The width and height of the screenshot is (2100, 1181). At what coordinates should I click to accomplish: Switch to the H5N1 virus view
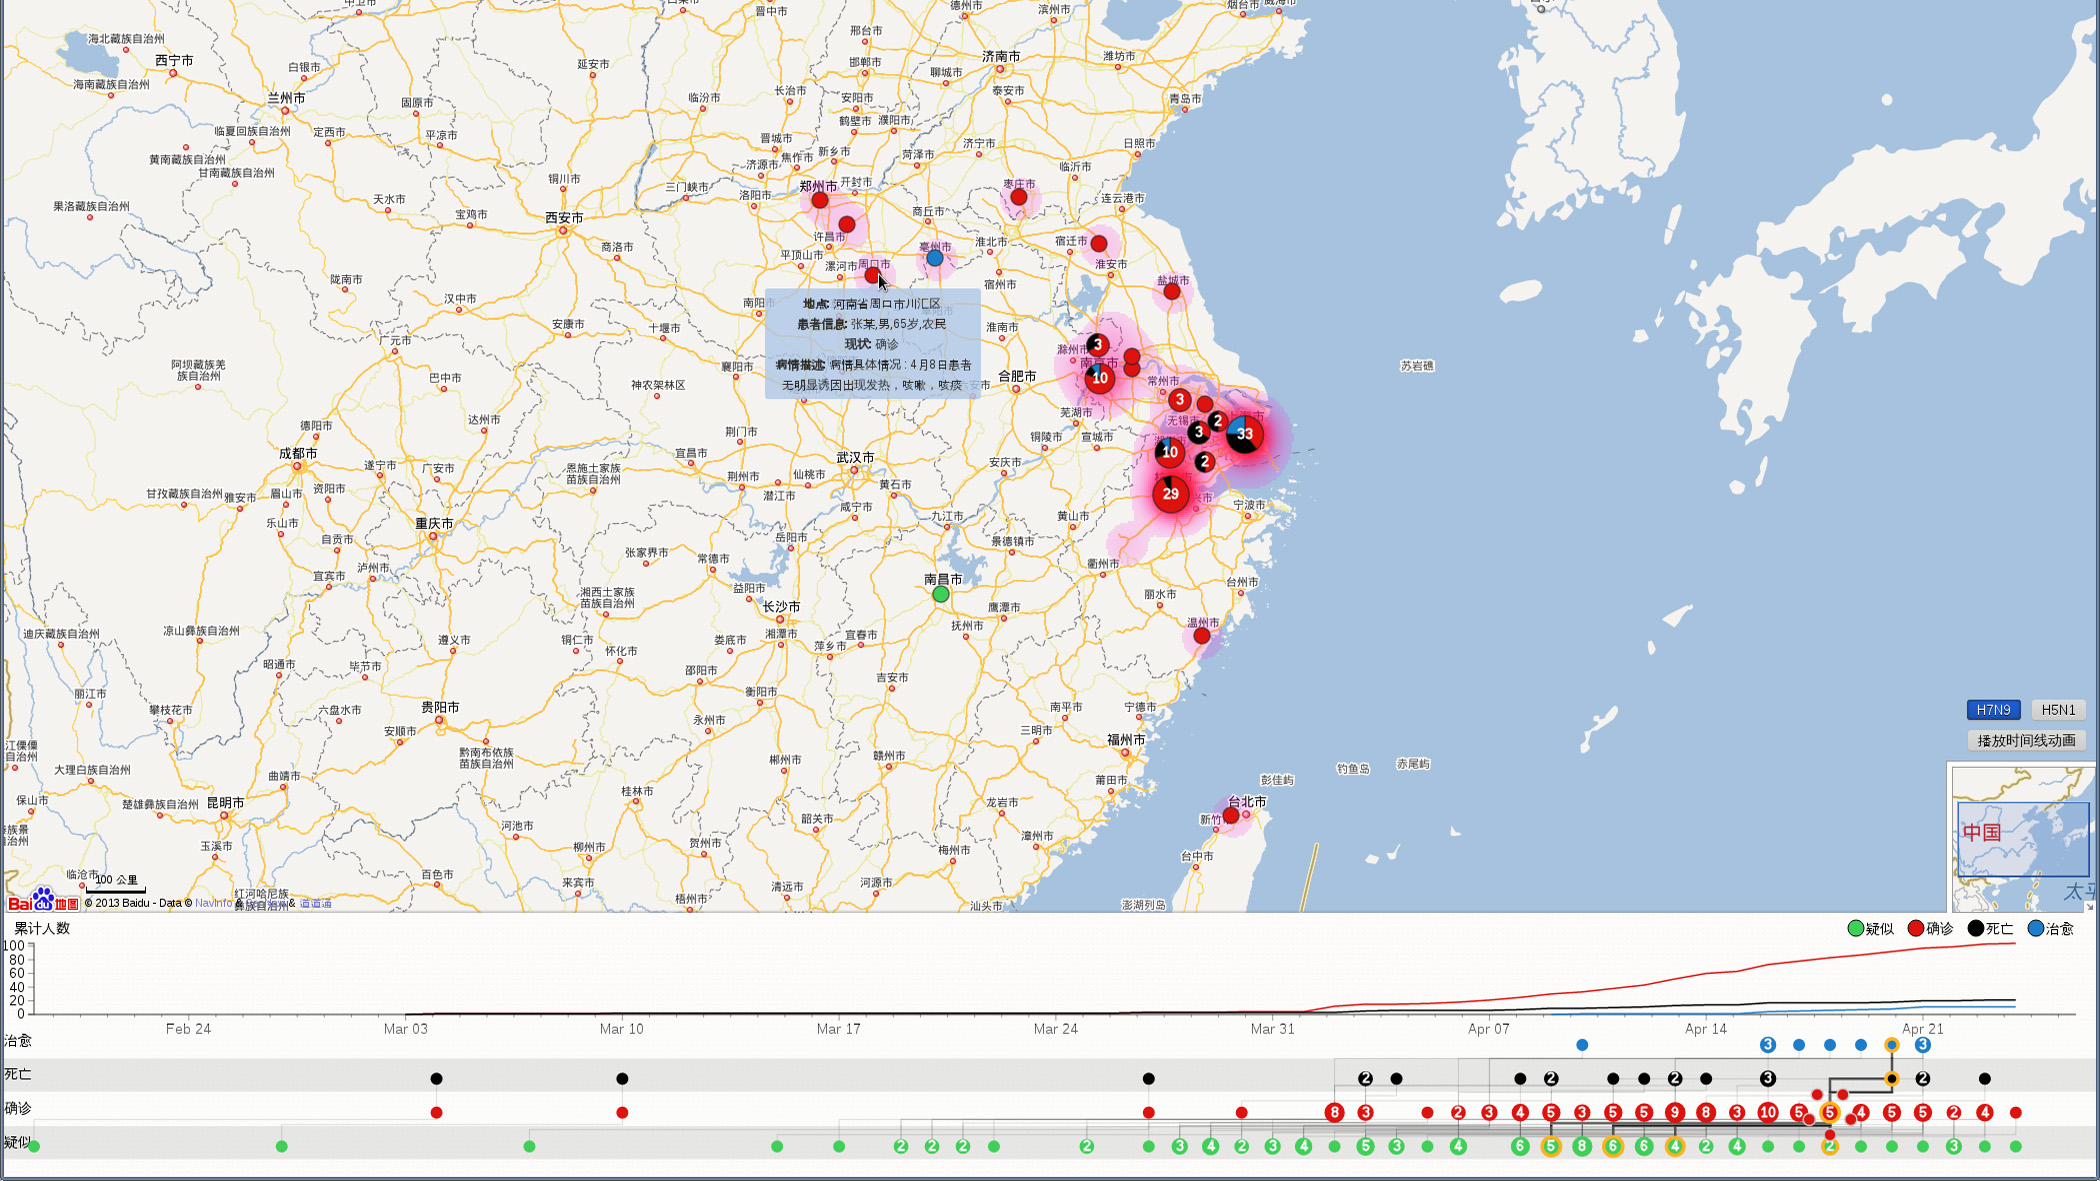(2059, 710)
